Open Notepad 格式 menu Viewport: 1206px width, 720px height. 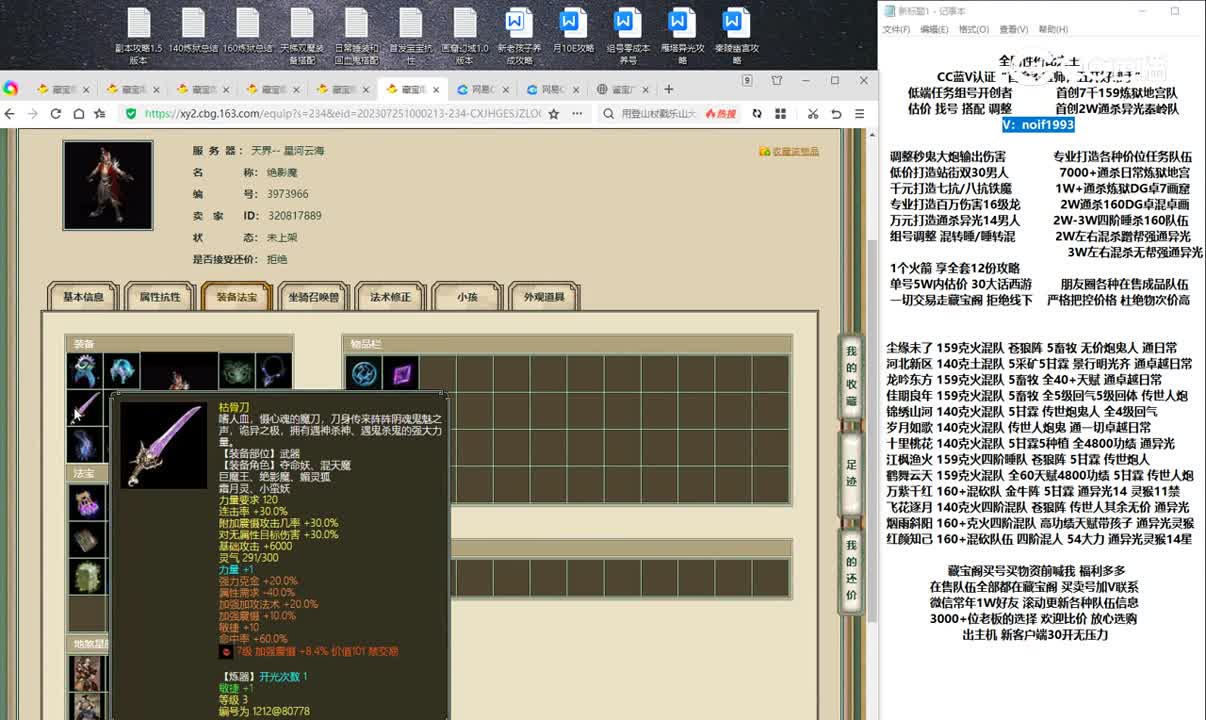pos(974,30)
